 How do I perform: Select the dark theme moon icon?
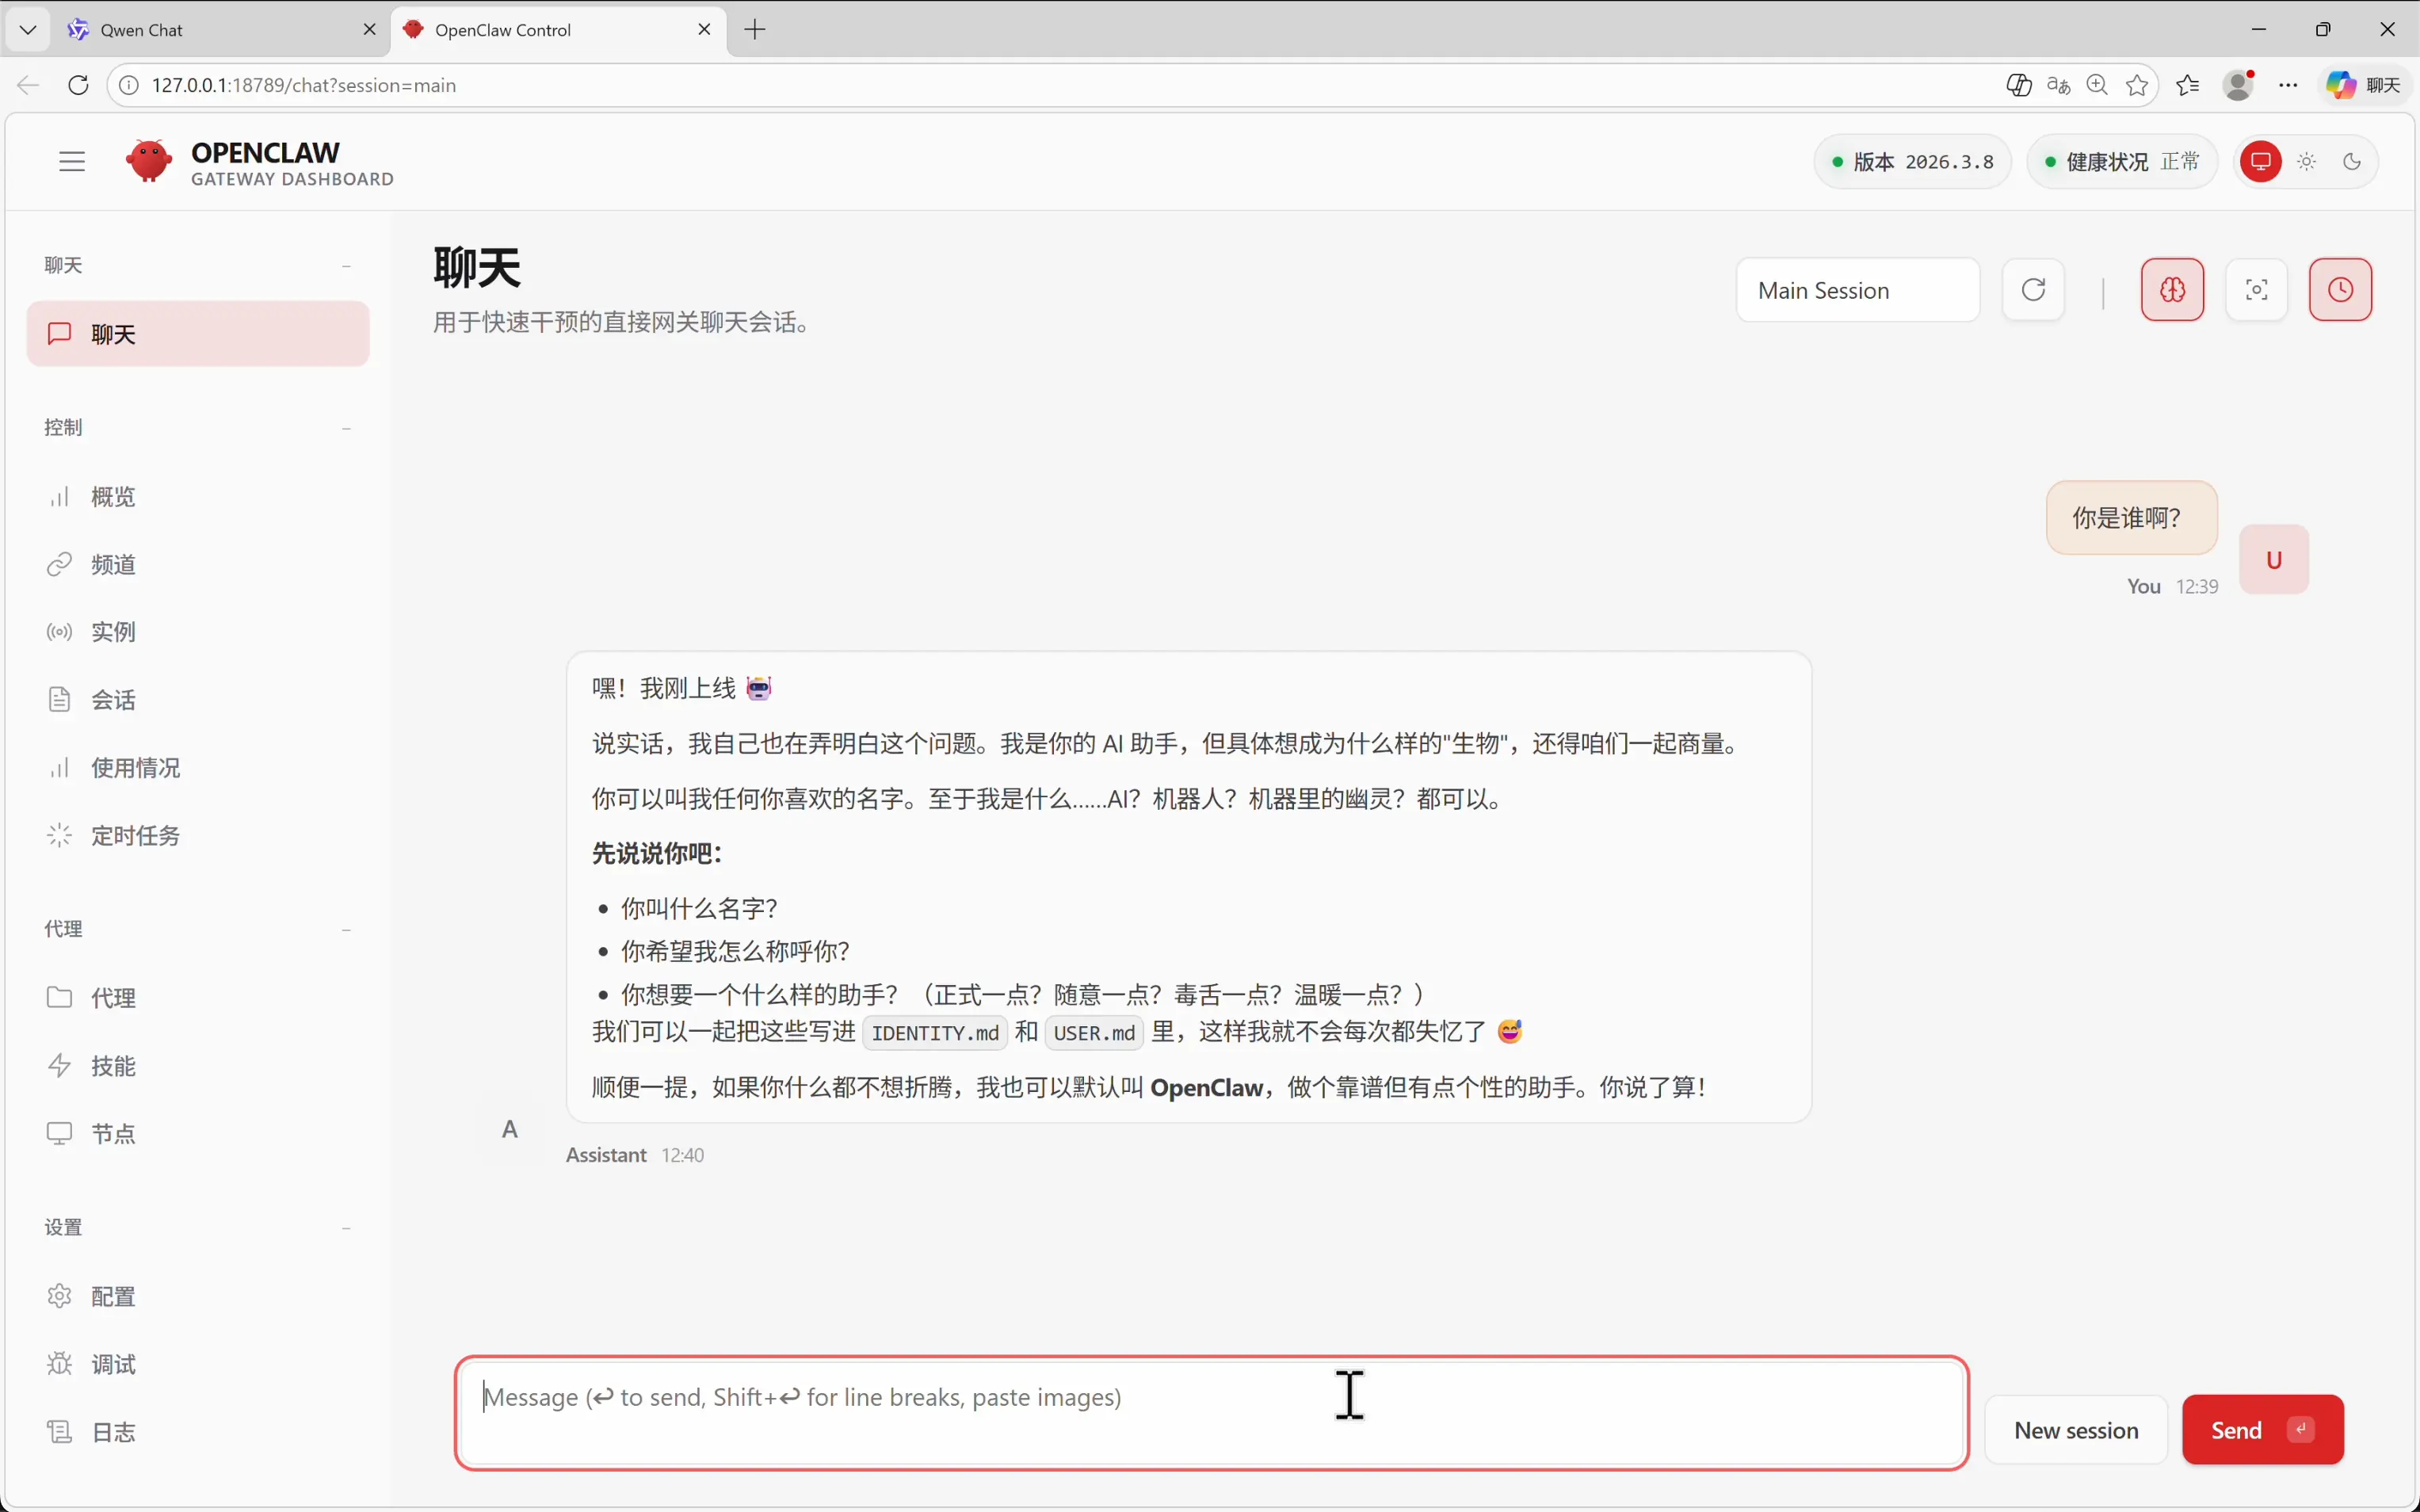(x=2352, y=161)
